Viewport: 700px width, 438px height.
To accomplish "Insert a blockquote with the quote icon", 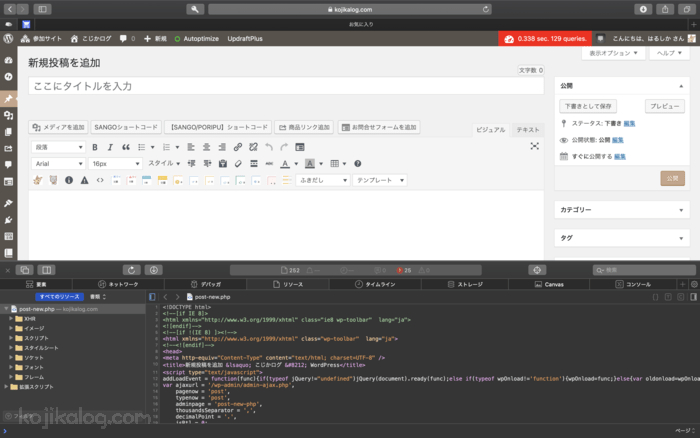I will [126, 147].
